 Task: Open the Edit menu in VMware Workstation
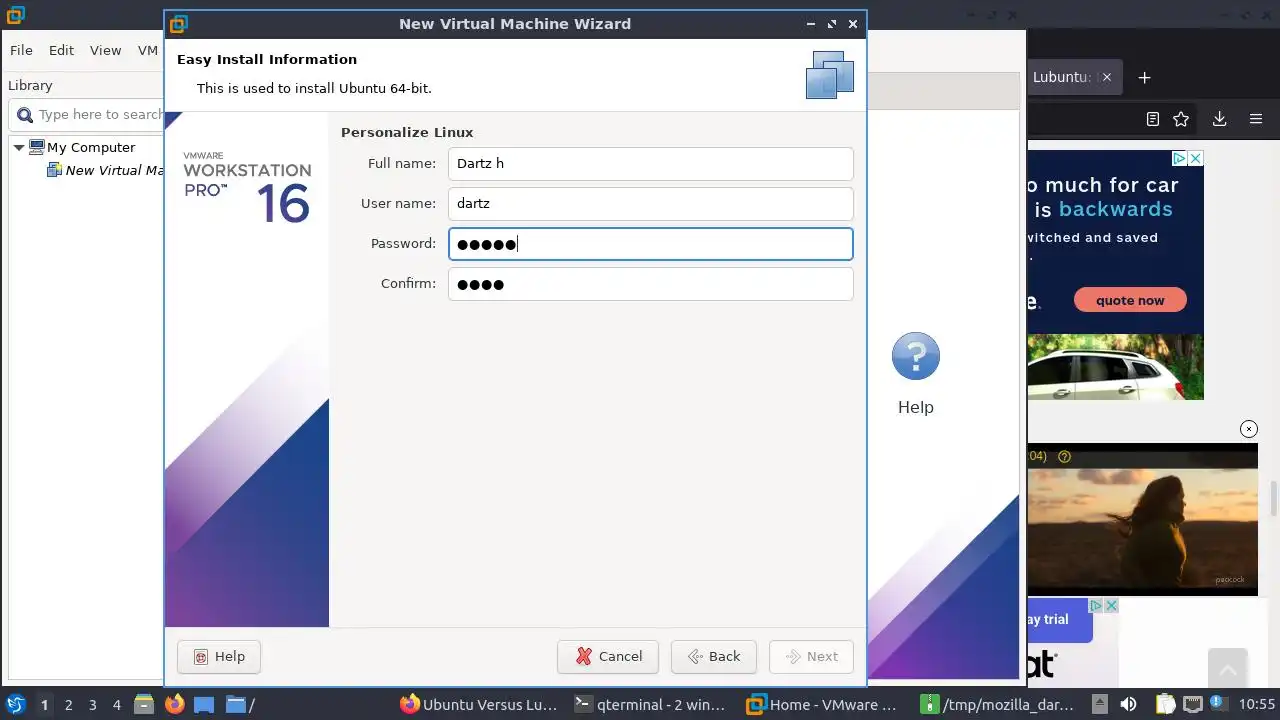pyautogui.click(x=61, y=50)
